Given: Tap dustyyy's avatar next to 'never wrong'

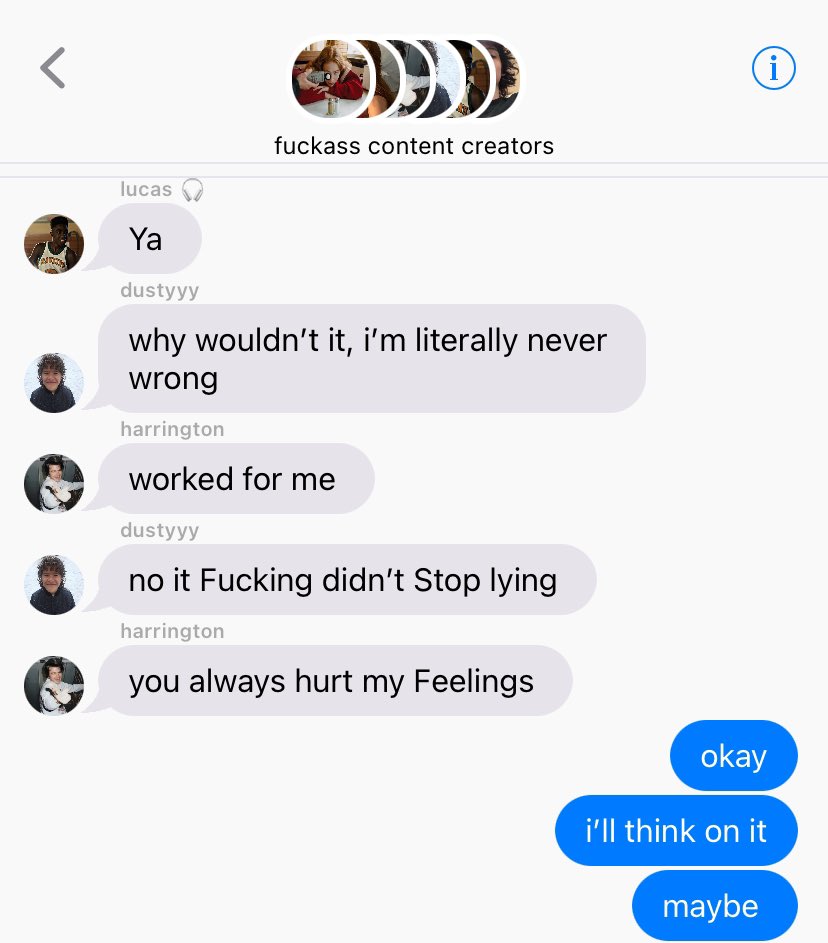Looking at the screenshot, I should tap(54, 382).
